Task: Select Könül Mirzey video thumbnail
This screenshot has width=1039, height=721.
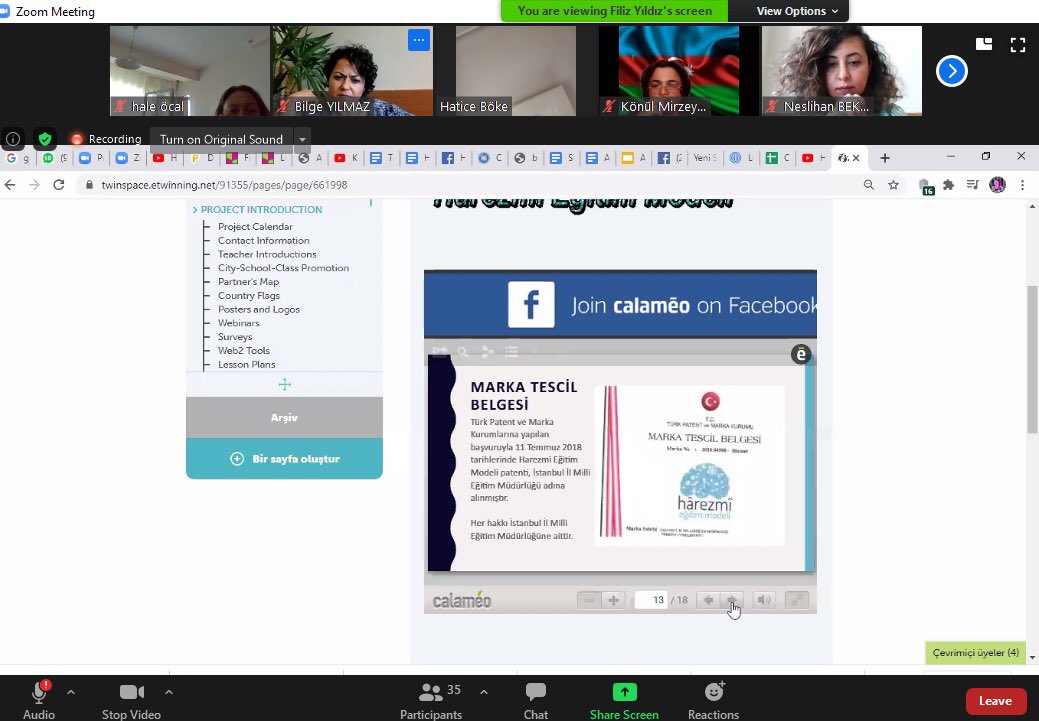Action: (x=679, y=71)
